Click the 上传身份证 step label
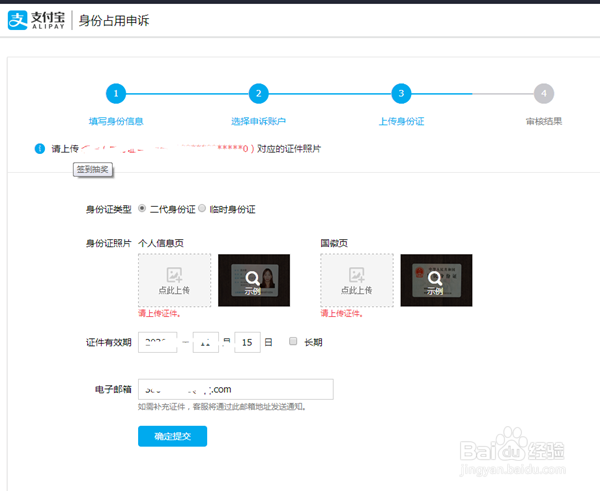 pyautogui.click(x=401, y=121)
